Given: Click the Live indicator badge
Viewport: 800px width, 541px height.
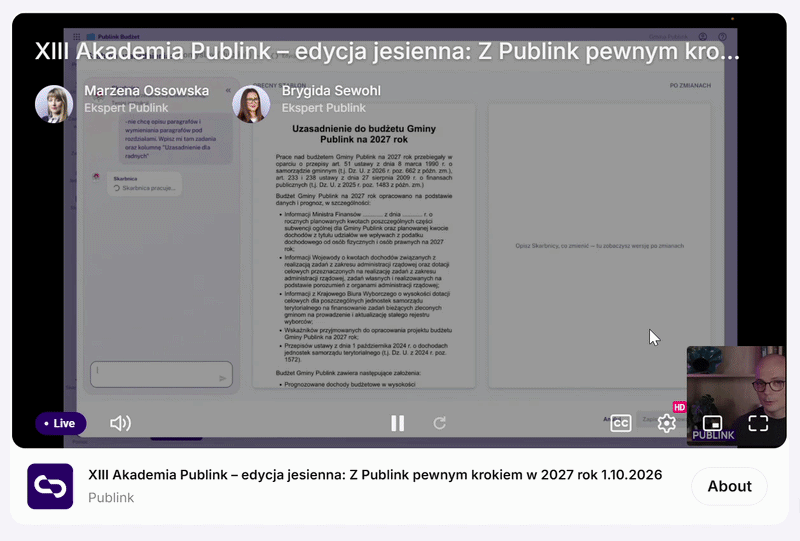Looking at the screenshot, I should pos(60,423).
